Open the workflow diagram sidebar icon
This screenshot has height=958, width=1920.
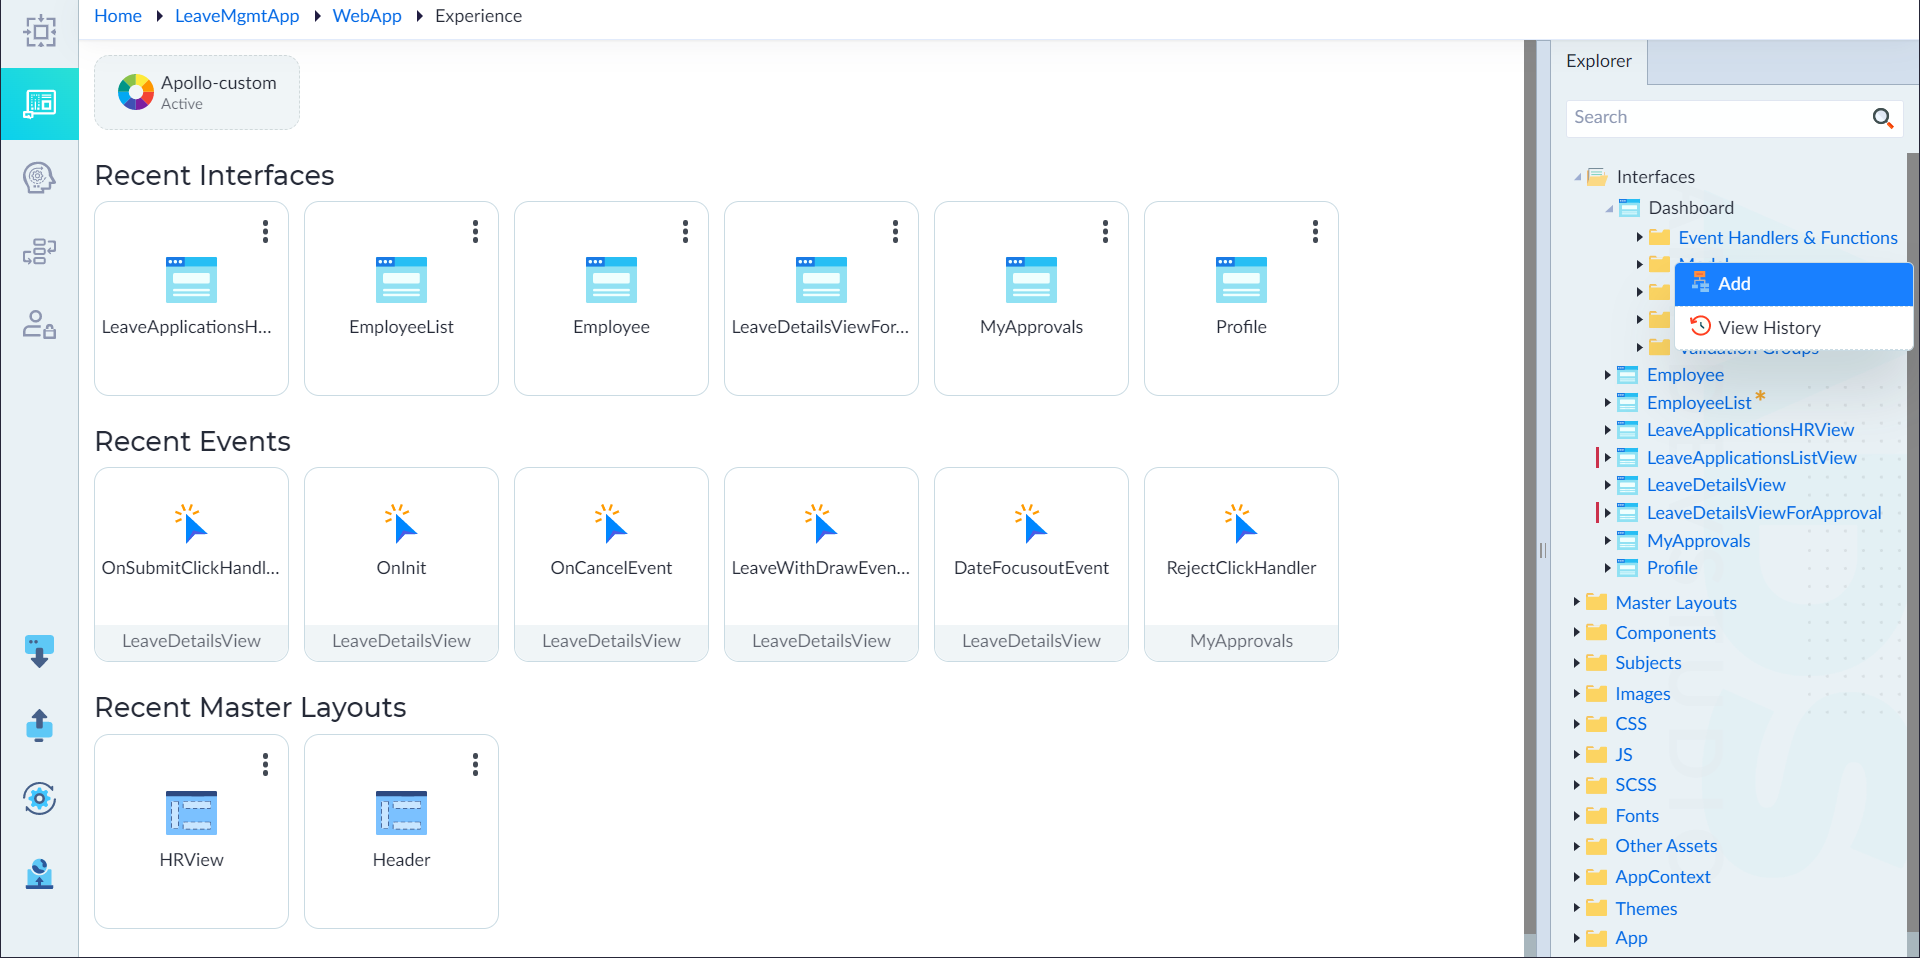[39, 251]
